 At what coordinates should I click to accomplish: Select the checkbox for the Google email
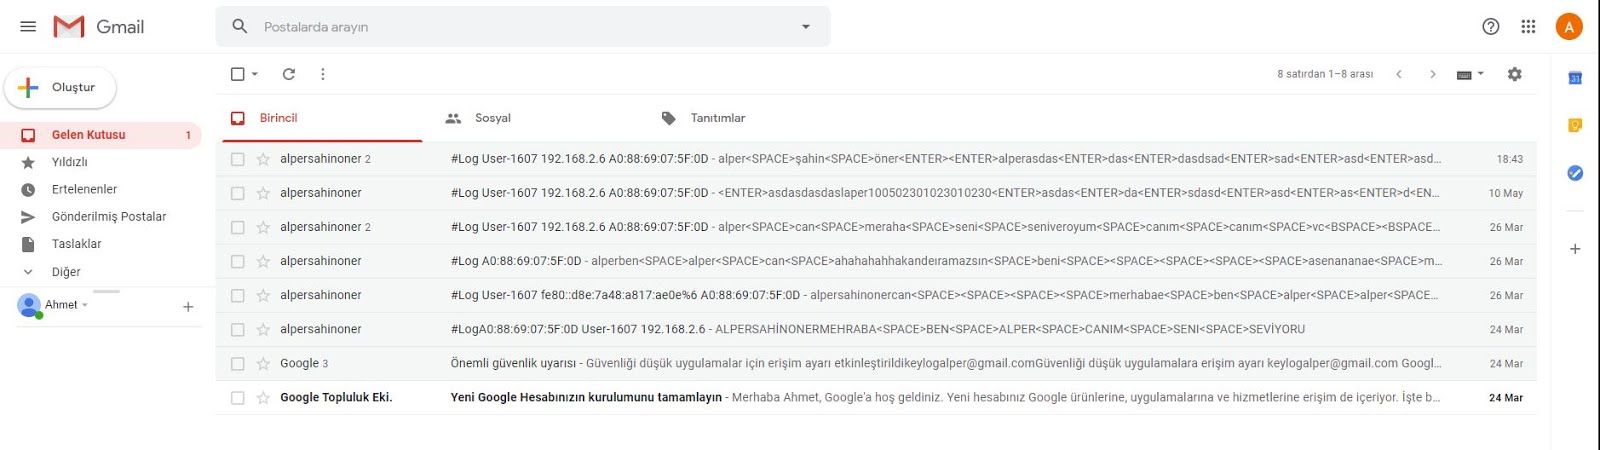point(237,364)
